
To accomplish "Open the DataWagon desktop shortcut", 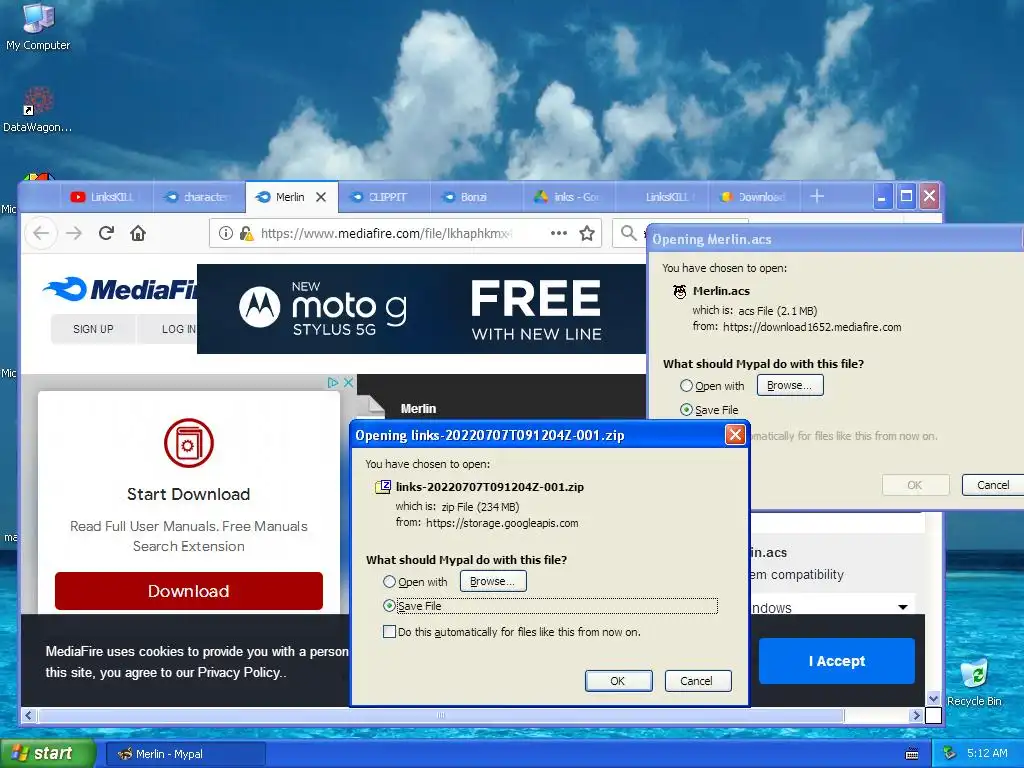I will point(37,109).
